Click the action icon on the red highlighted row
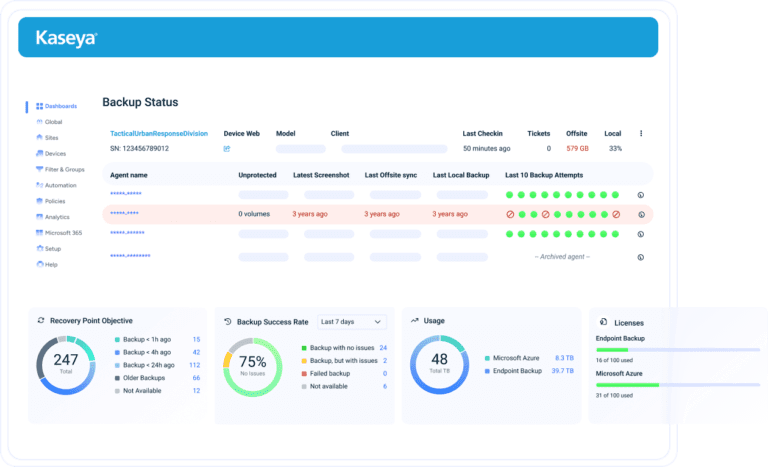This screenshot has height=467, width=768. pos(640,214)
